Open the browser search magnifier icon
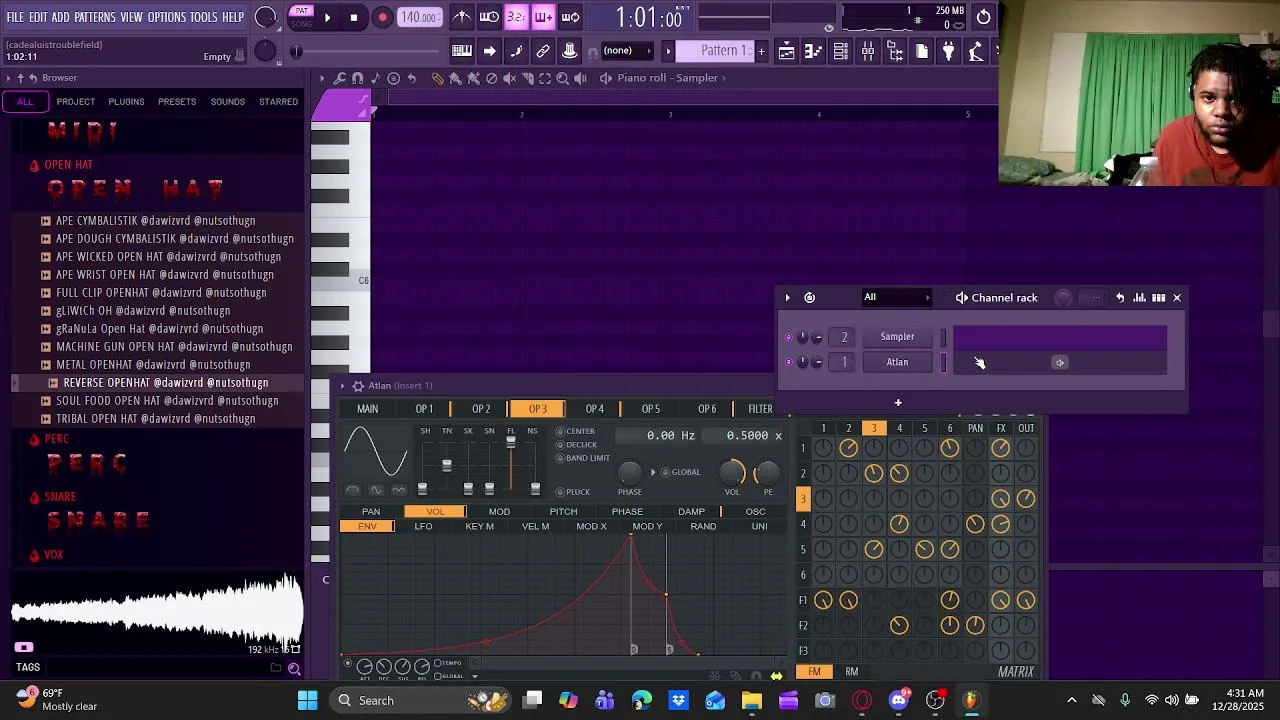Viewport: 1280px width, 720px height. point(294,668)
